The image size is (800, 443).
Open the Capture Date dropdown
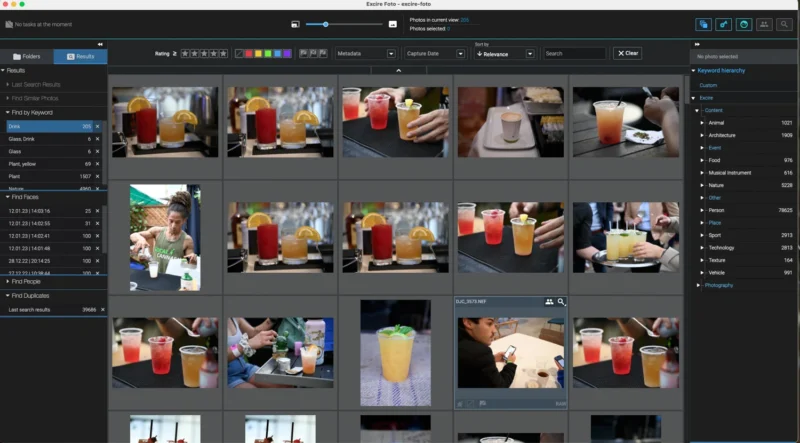click(x=435, y=53)
